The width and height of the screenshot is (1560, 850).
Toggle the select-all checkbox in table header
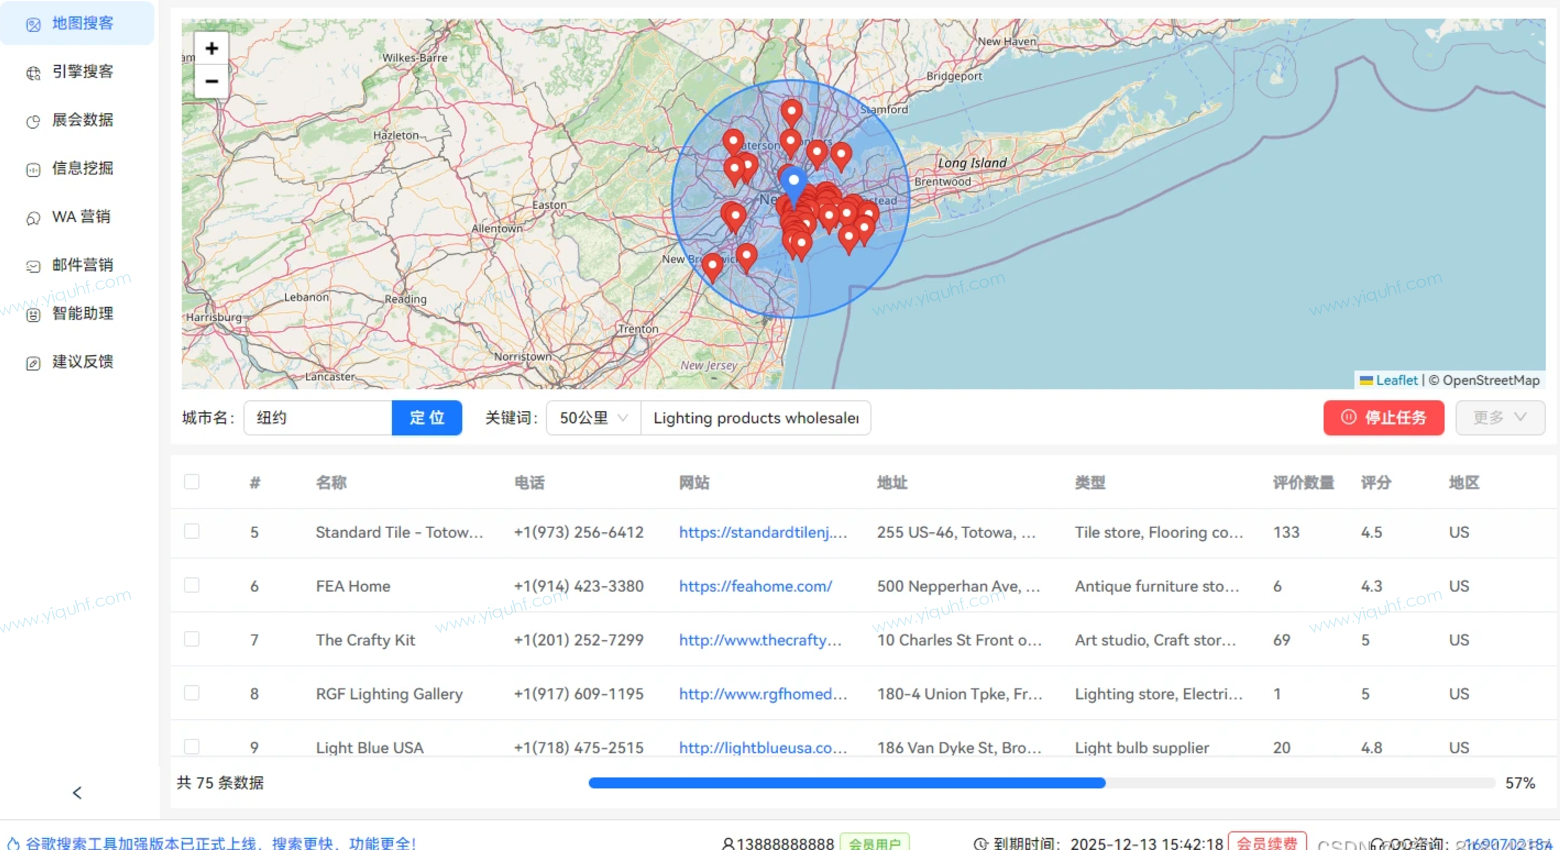click(192, 482)
